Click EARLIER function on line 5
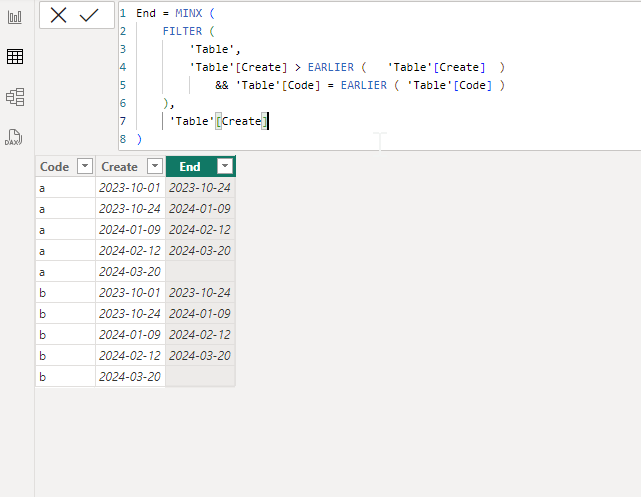This screenshot has width=641, height=497. (x=364, y=85)
